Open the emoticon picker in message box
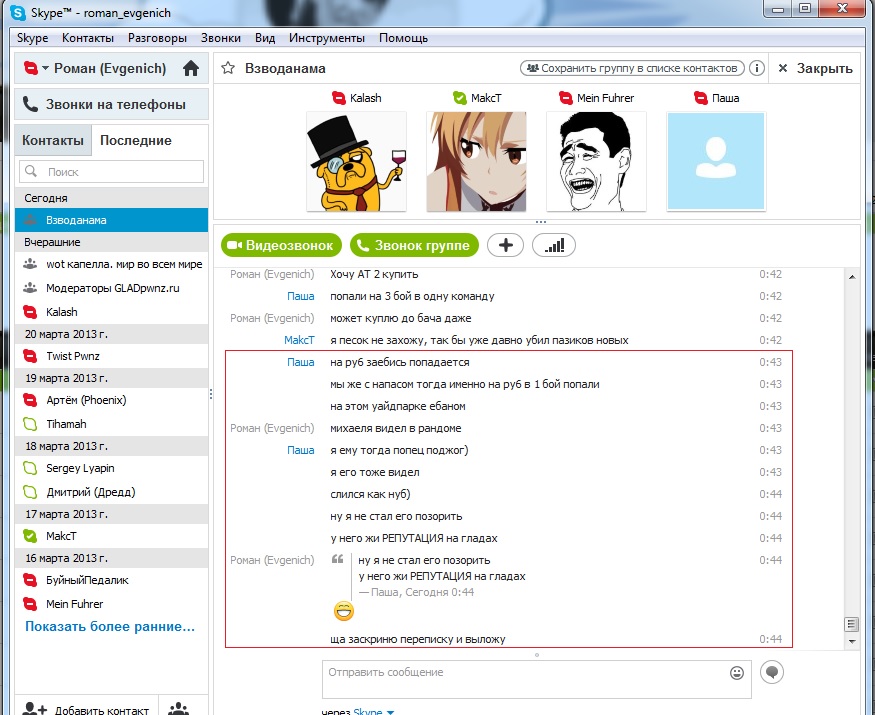The height and width of the screenshot is (715, 875). click(737, 672)
